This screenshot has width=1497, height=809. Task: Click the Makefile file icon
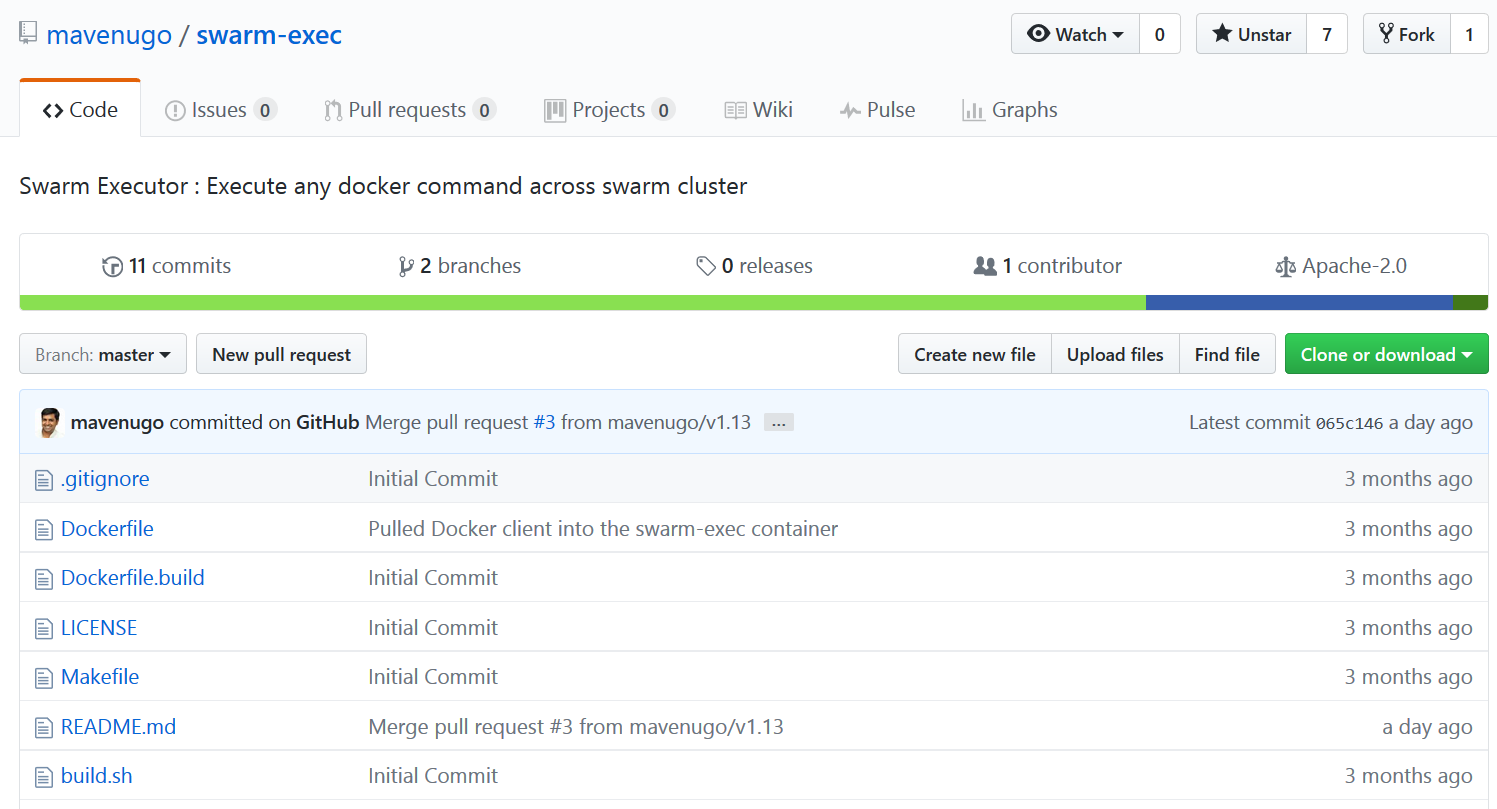44,678
